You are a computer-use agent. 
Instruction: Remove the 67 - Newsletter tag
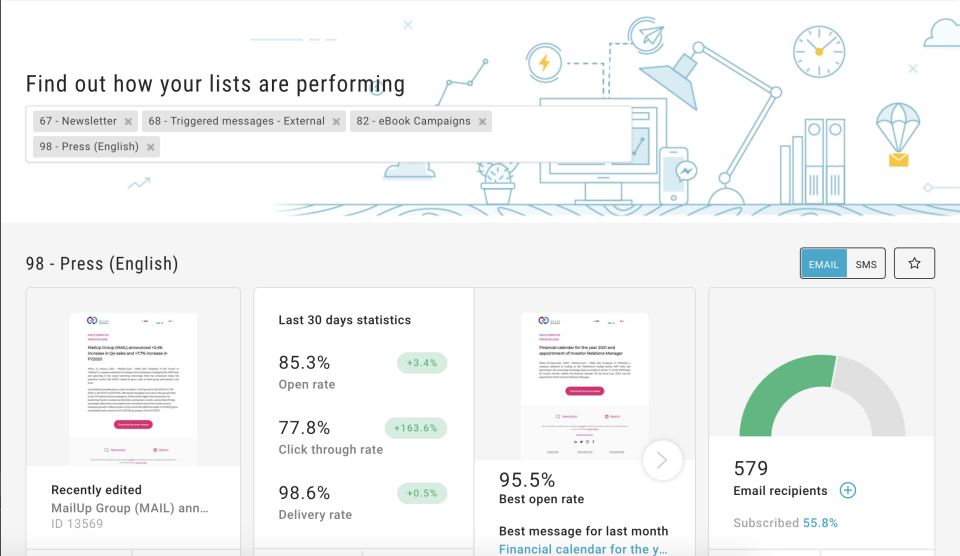(128, 122)
